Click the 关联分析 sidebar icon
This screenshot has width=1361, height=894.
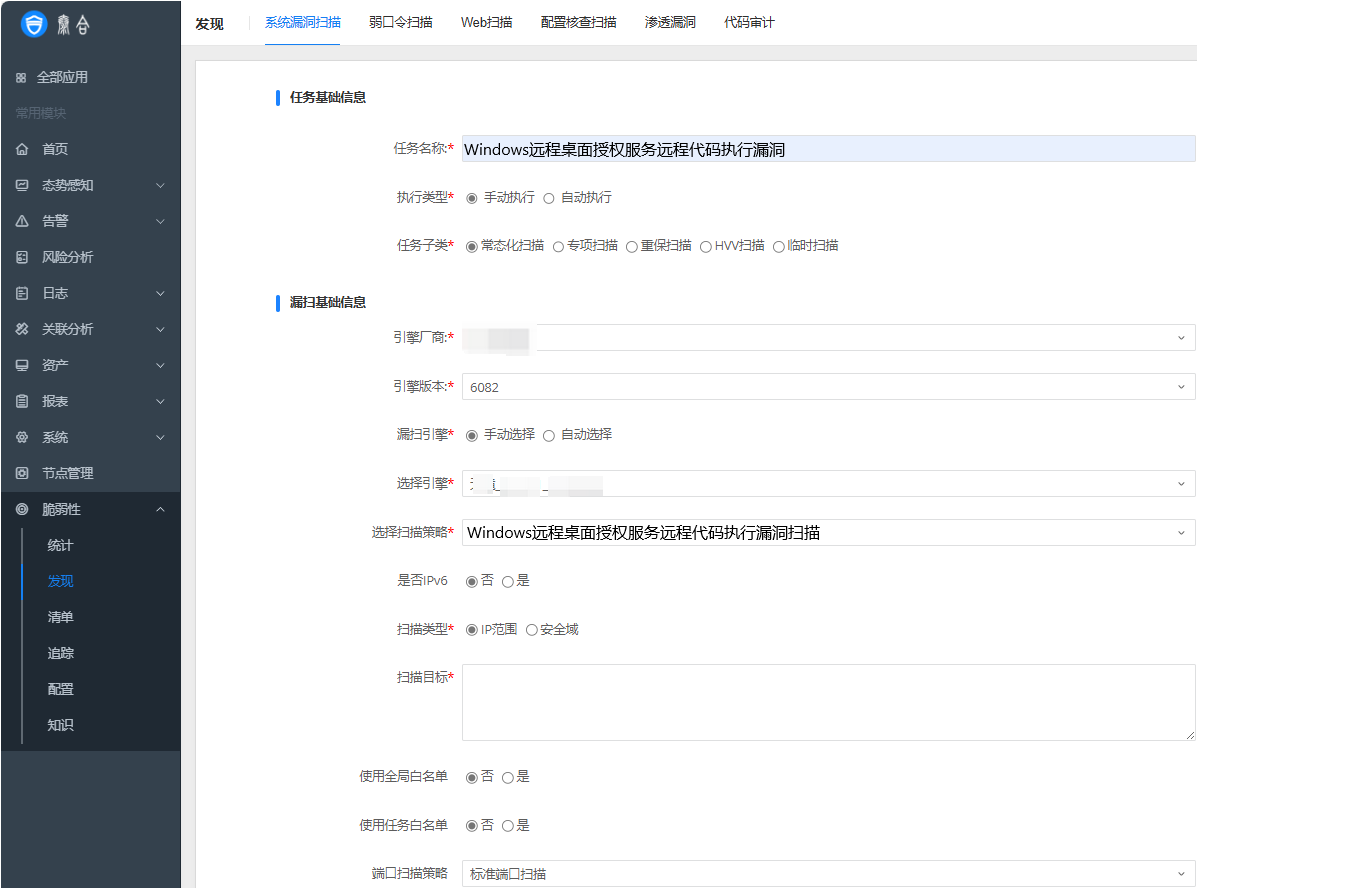[x=20, y=328]
